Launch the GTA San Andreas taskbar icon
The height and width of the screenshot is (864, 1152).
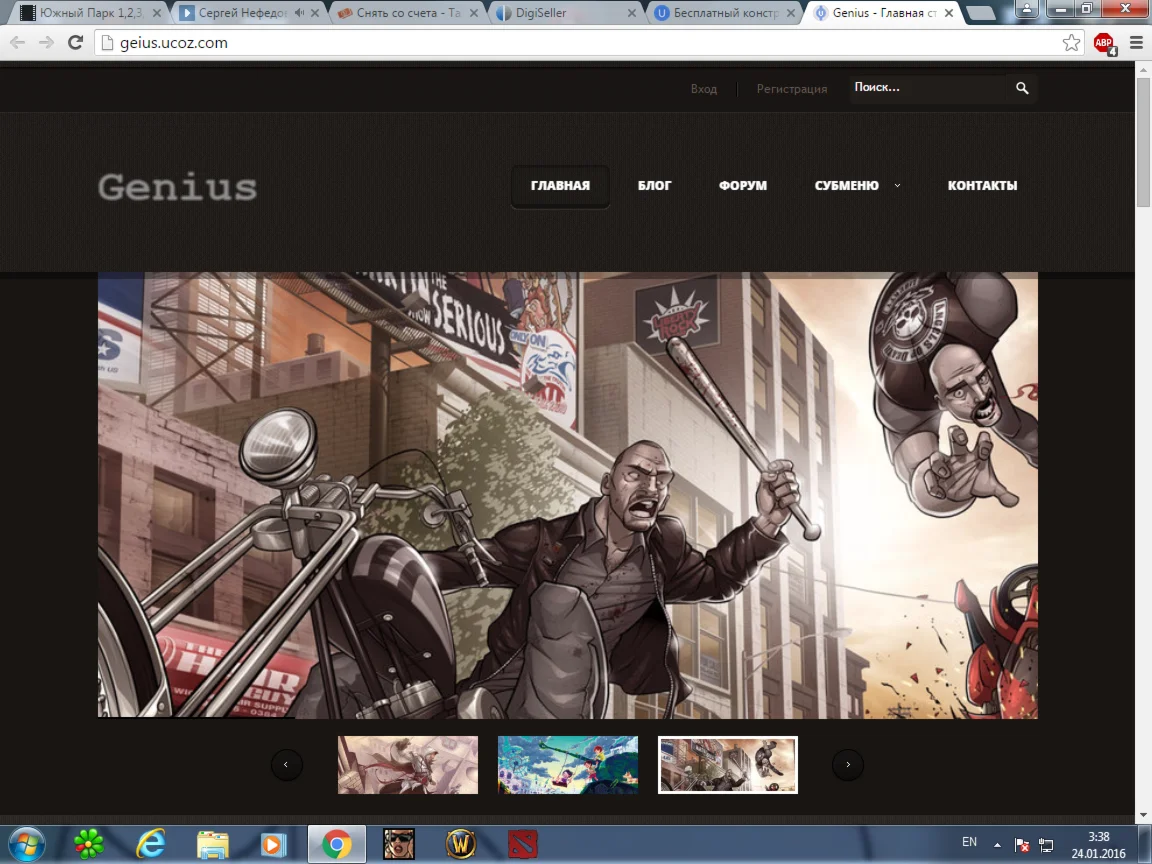399,844
